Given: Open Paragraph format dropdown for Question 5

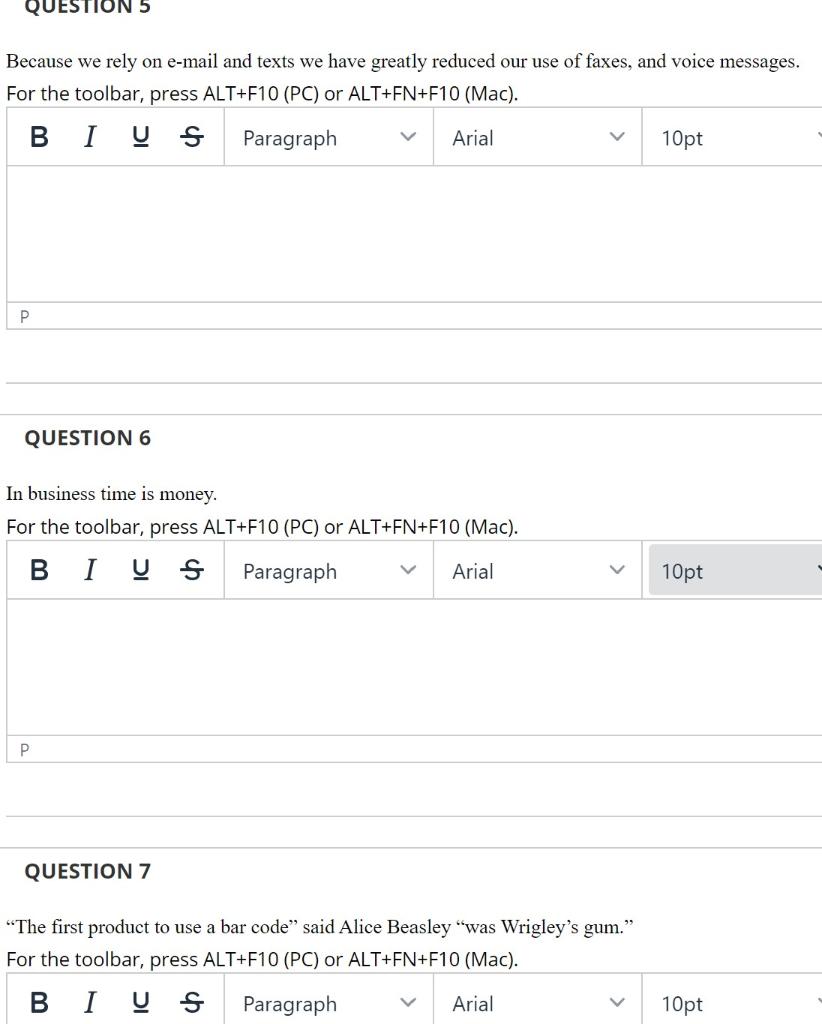Looking at the screenshot, I should 328,138.
